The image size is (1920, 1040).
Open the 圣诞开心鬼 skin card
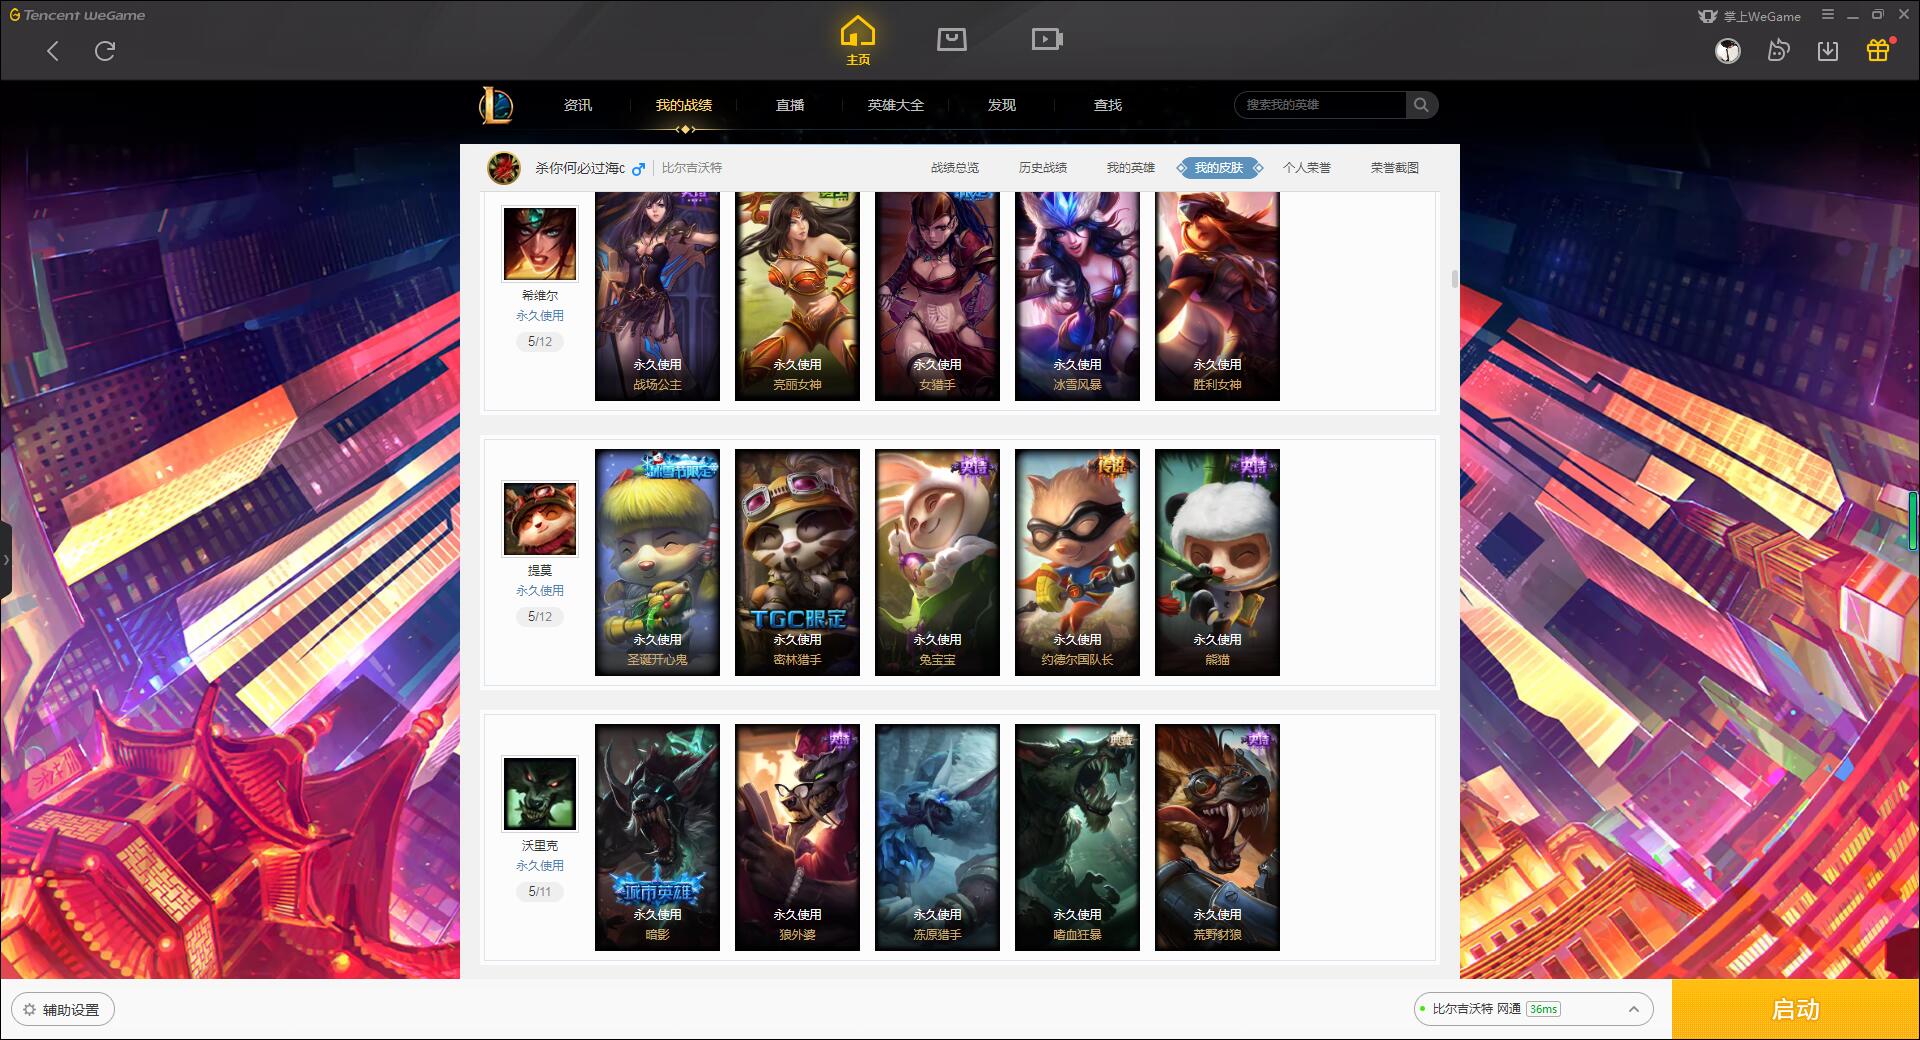click(x=657, y=562)
